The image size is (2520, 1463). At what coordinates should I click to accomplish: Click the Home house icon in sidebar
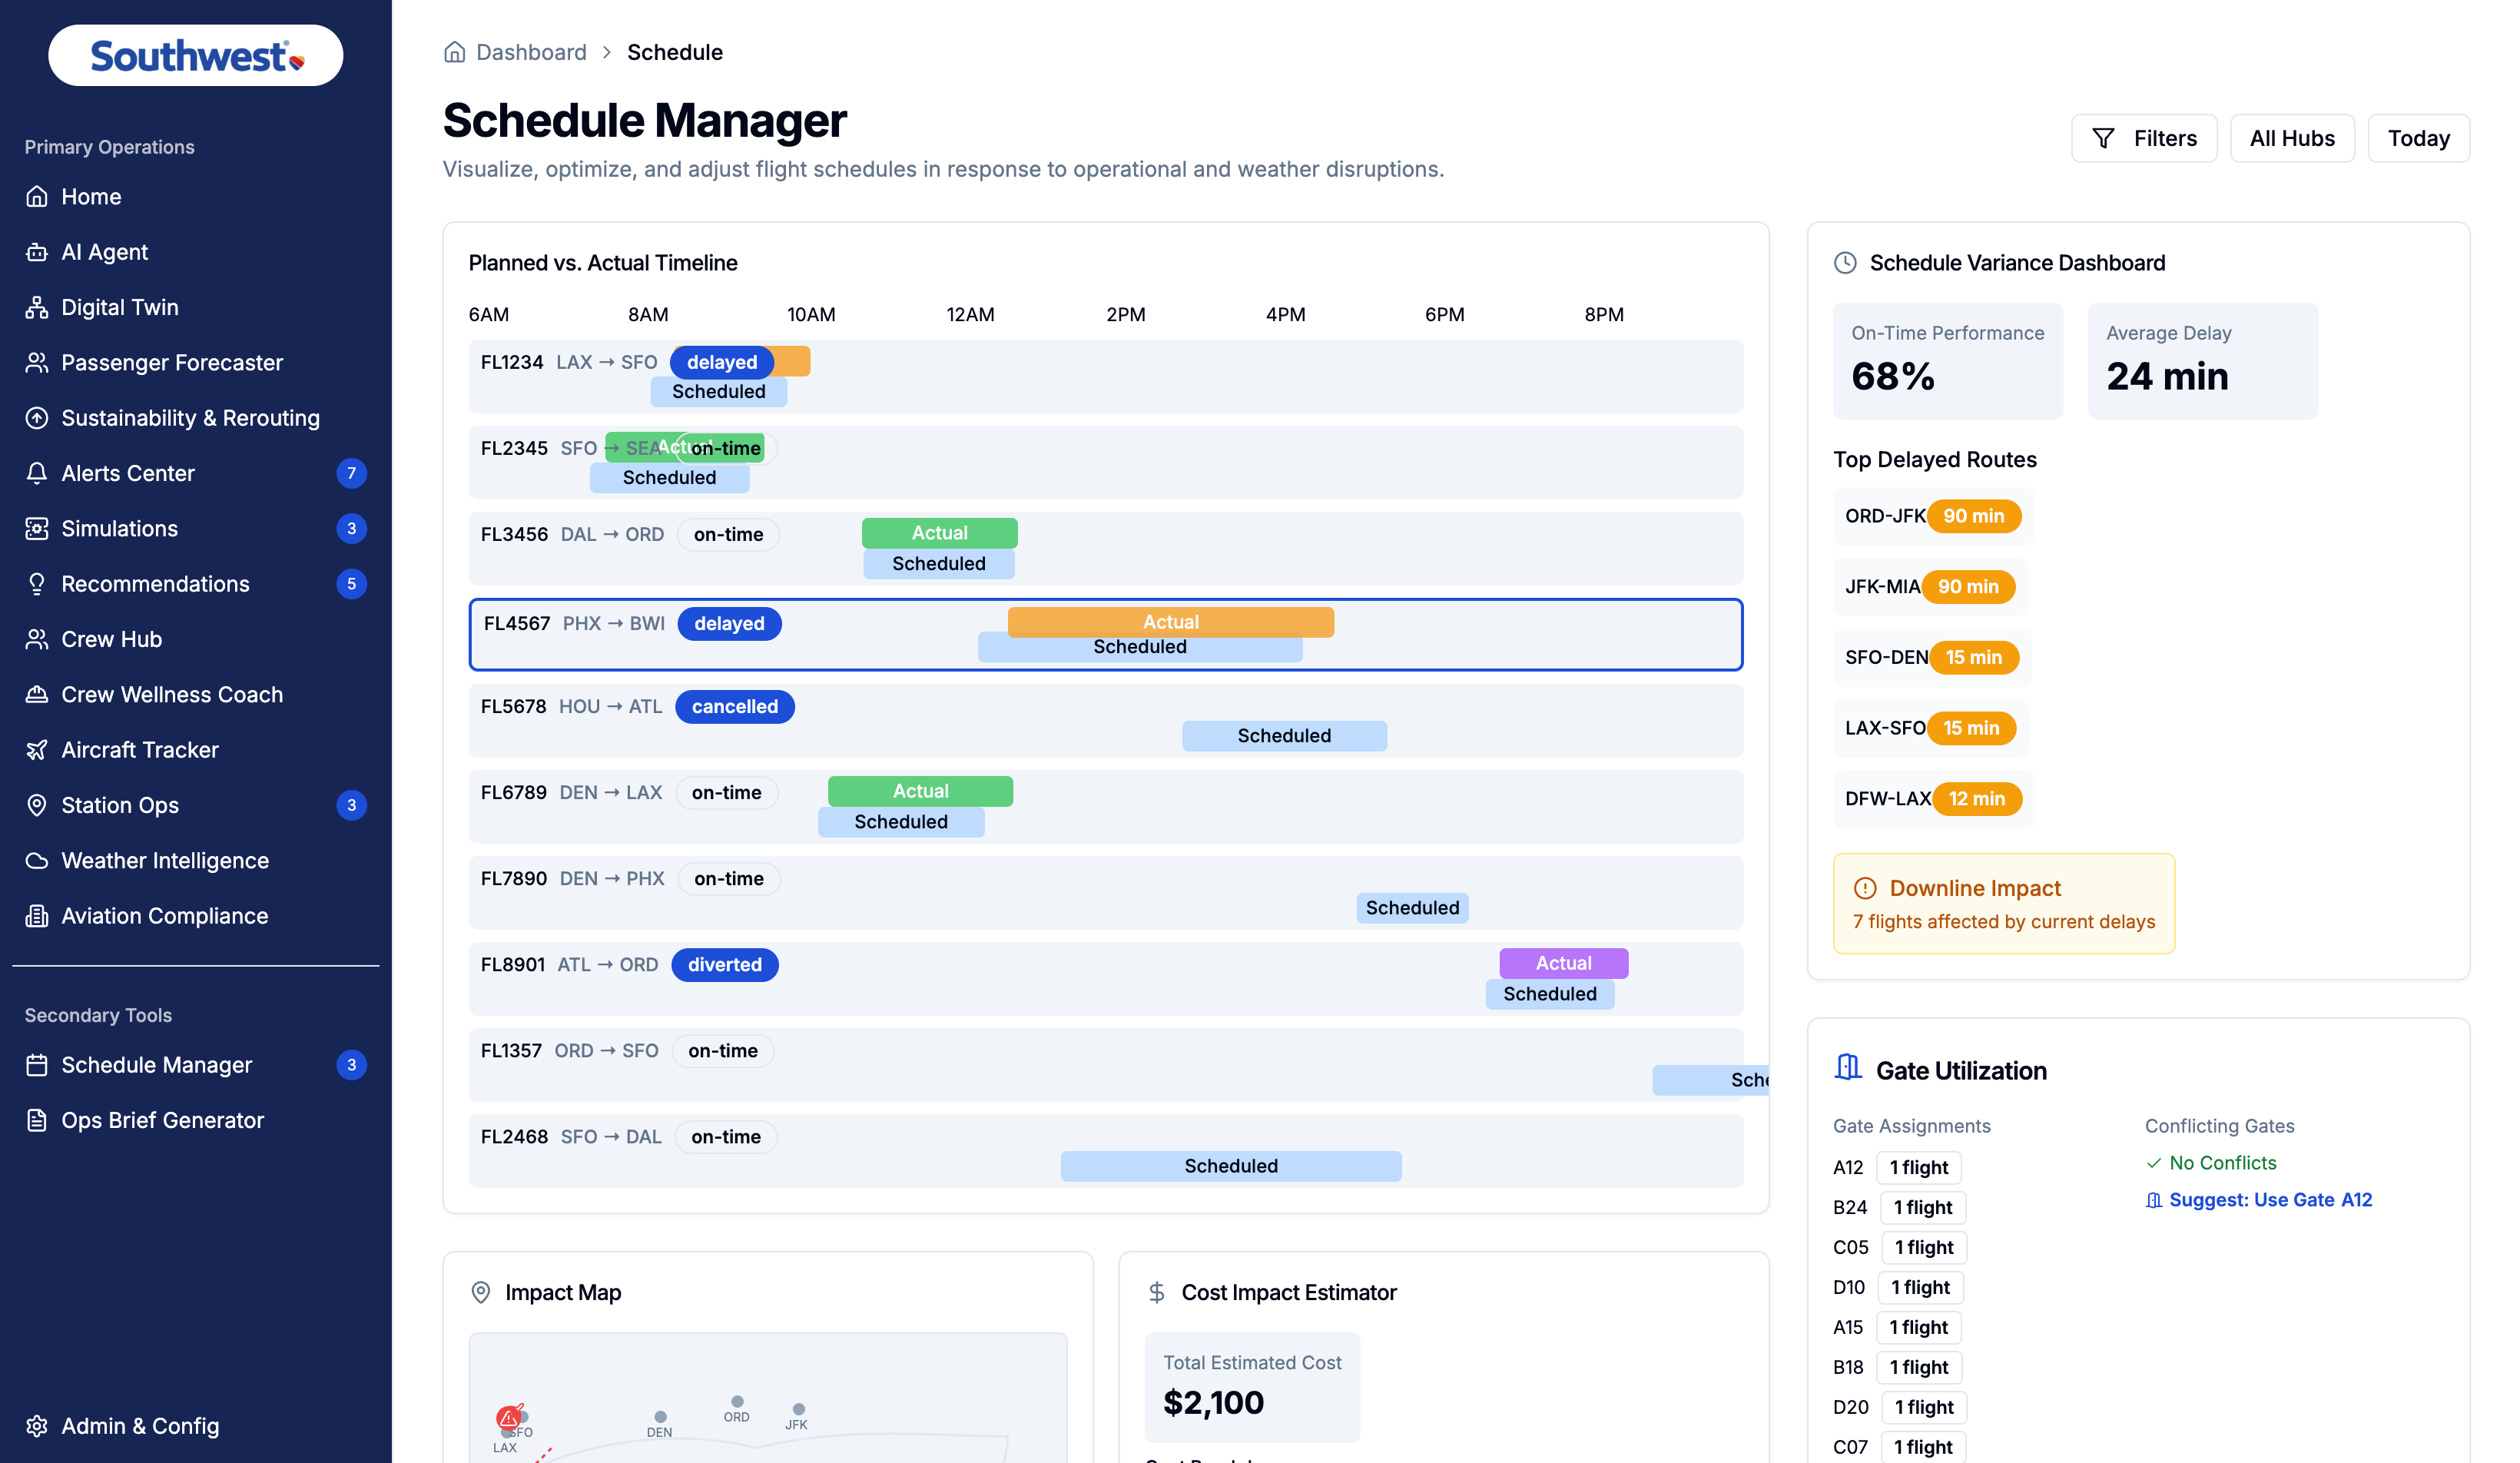click(37, 197)
